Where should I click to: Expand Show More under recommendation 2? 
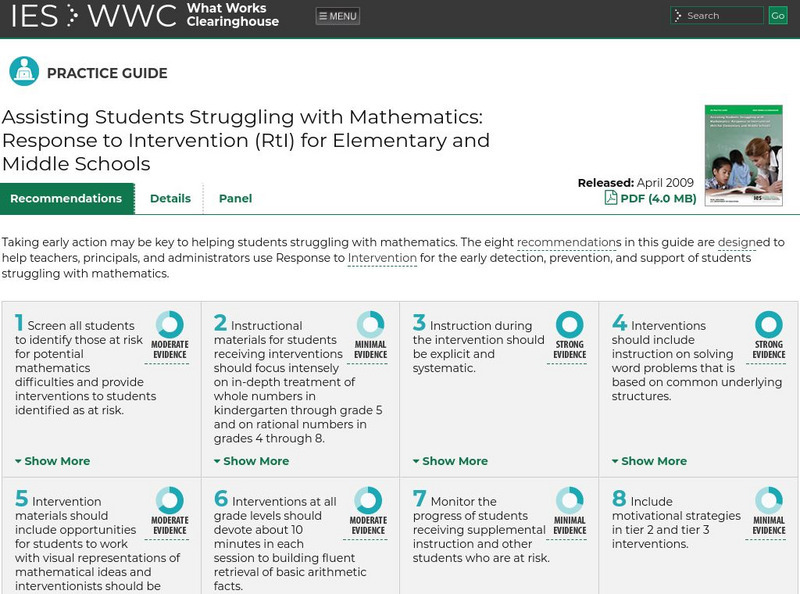click(x=251, y=461)
